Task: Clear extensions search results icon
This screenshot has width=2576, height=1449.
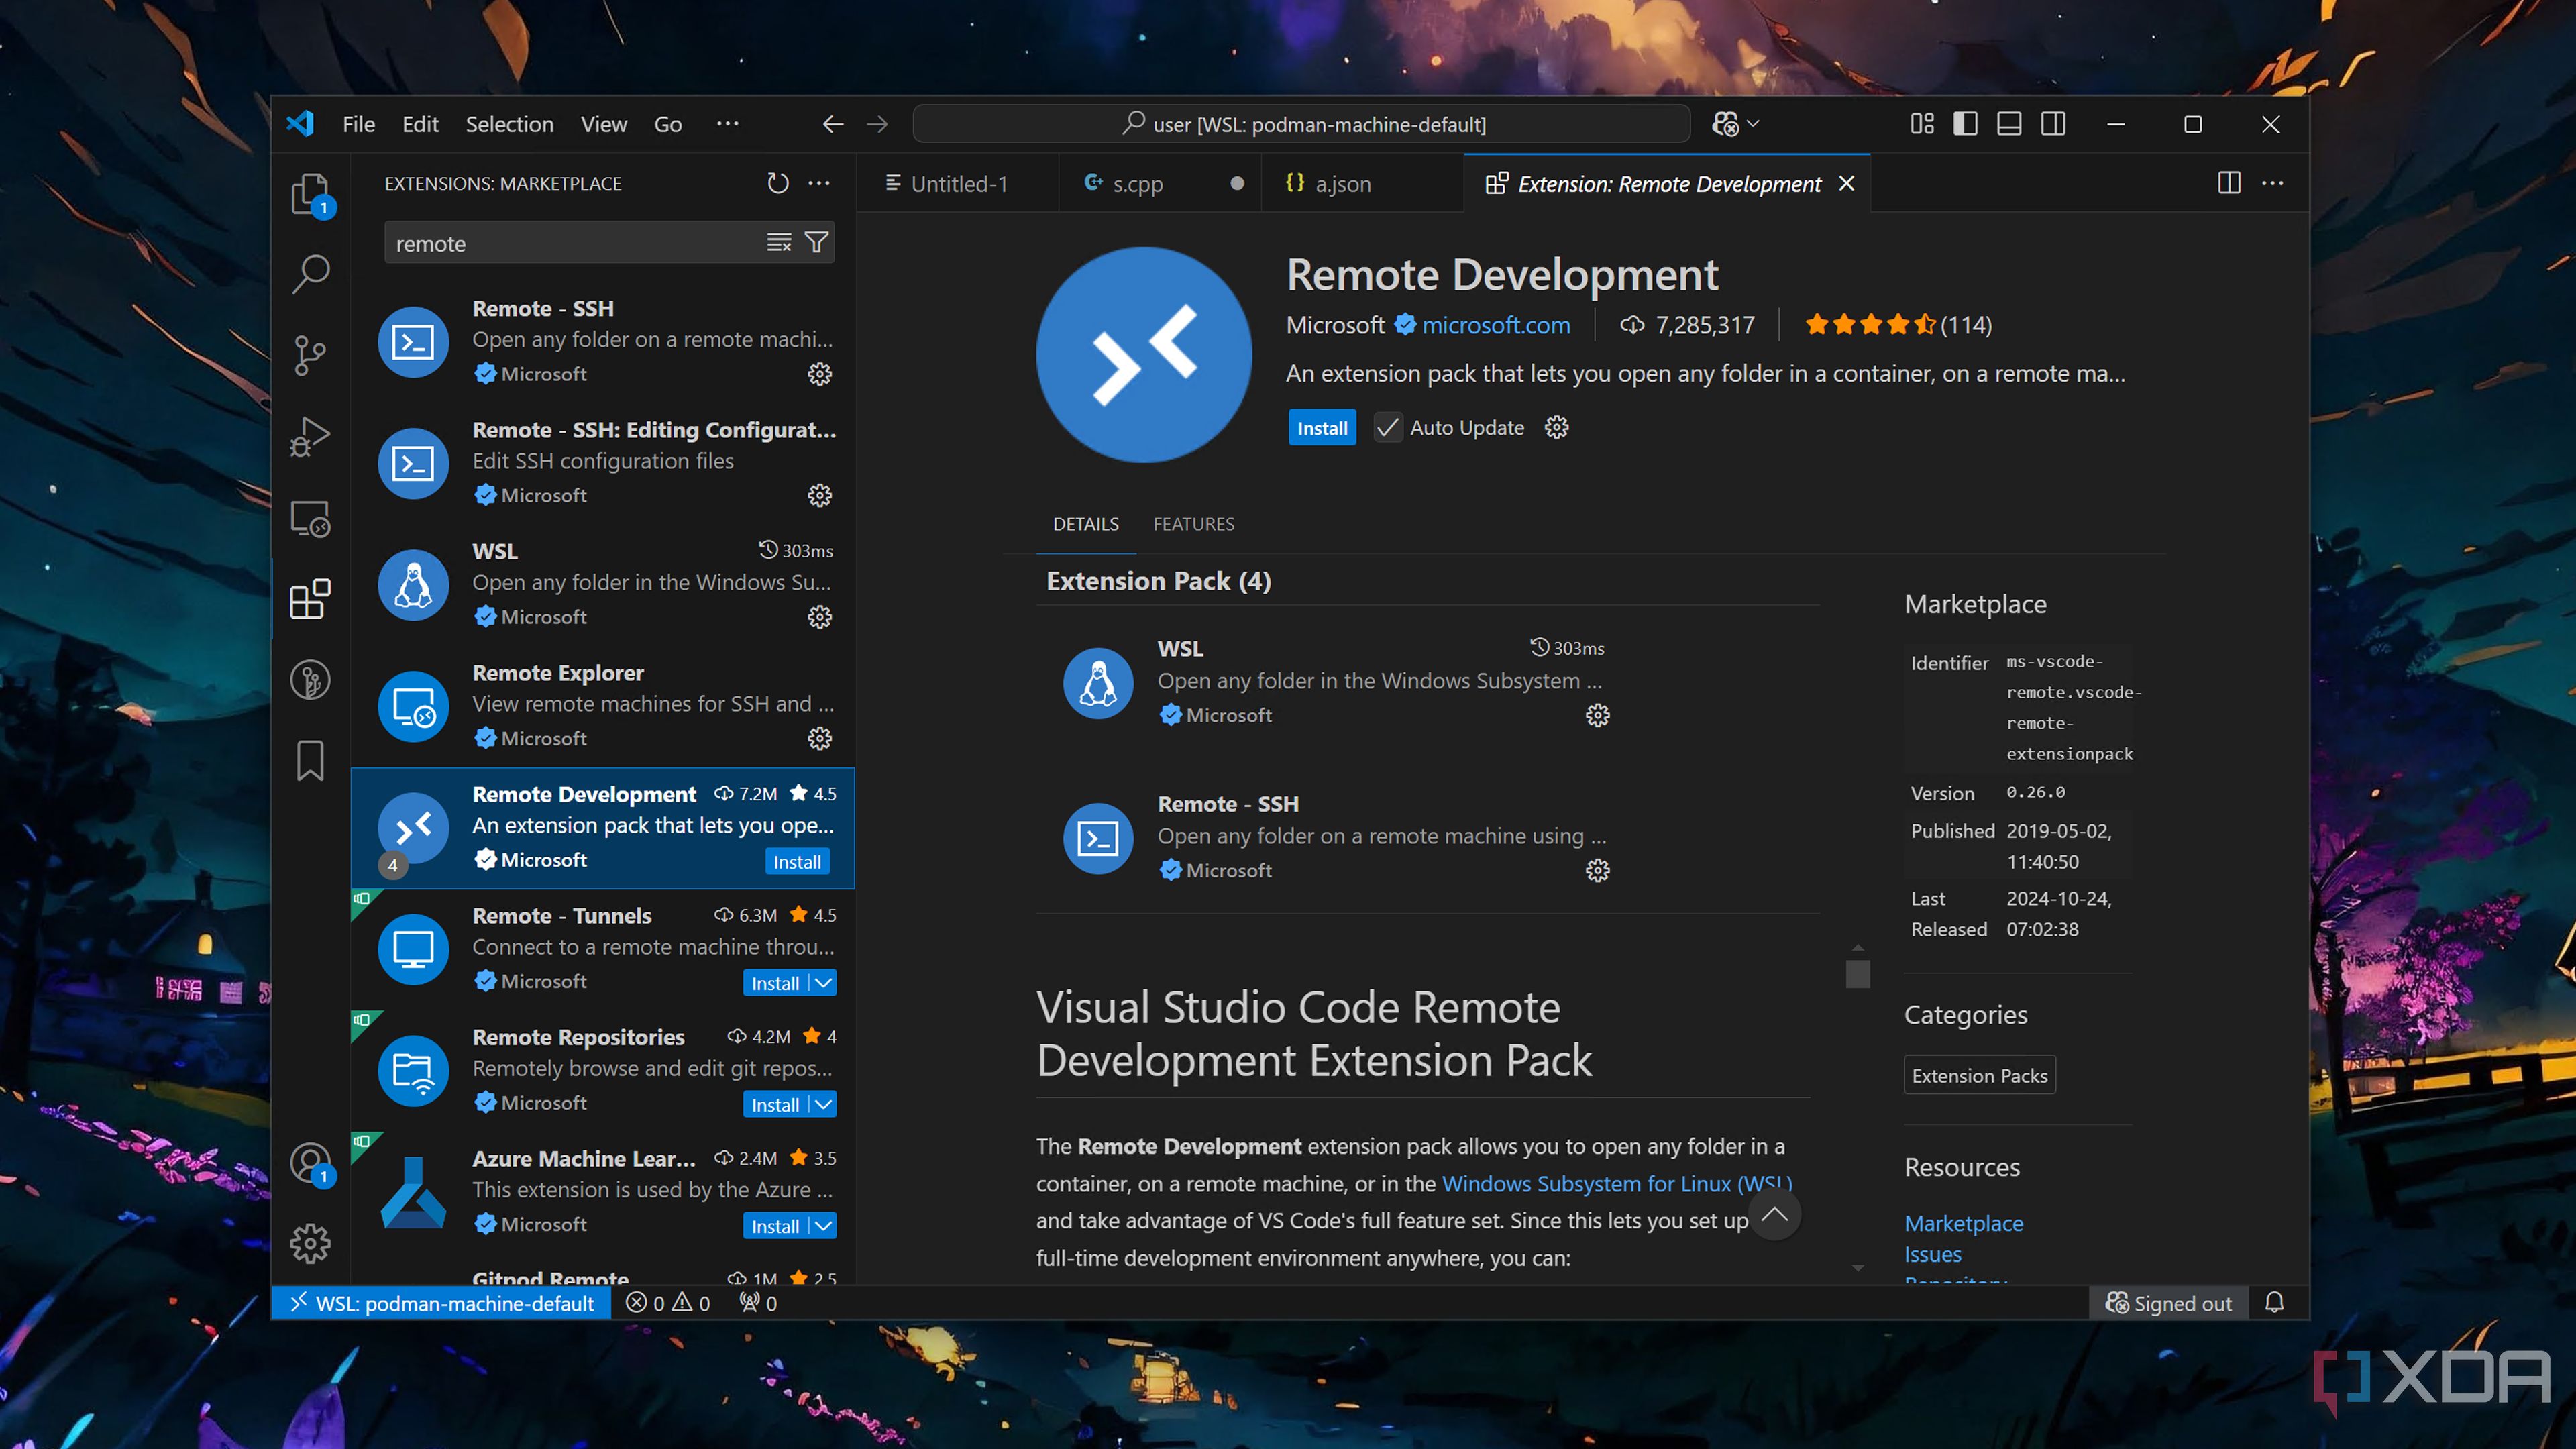Action: click(x=778, y=243)
